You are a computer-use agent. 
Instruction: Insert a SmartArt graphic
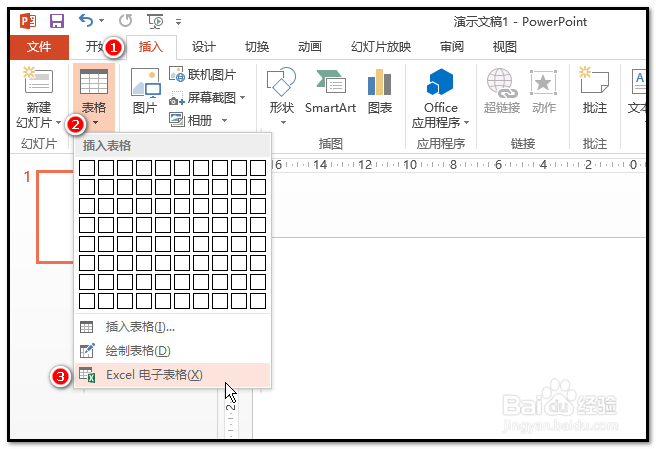(331, 90)
